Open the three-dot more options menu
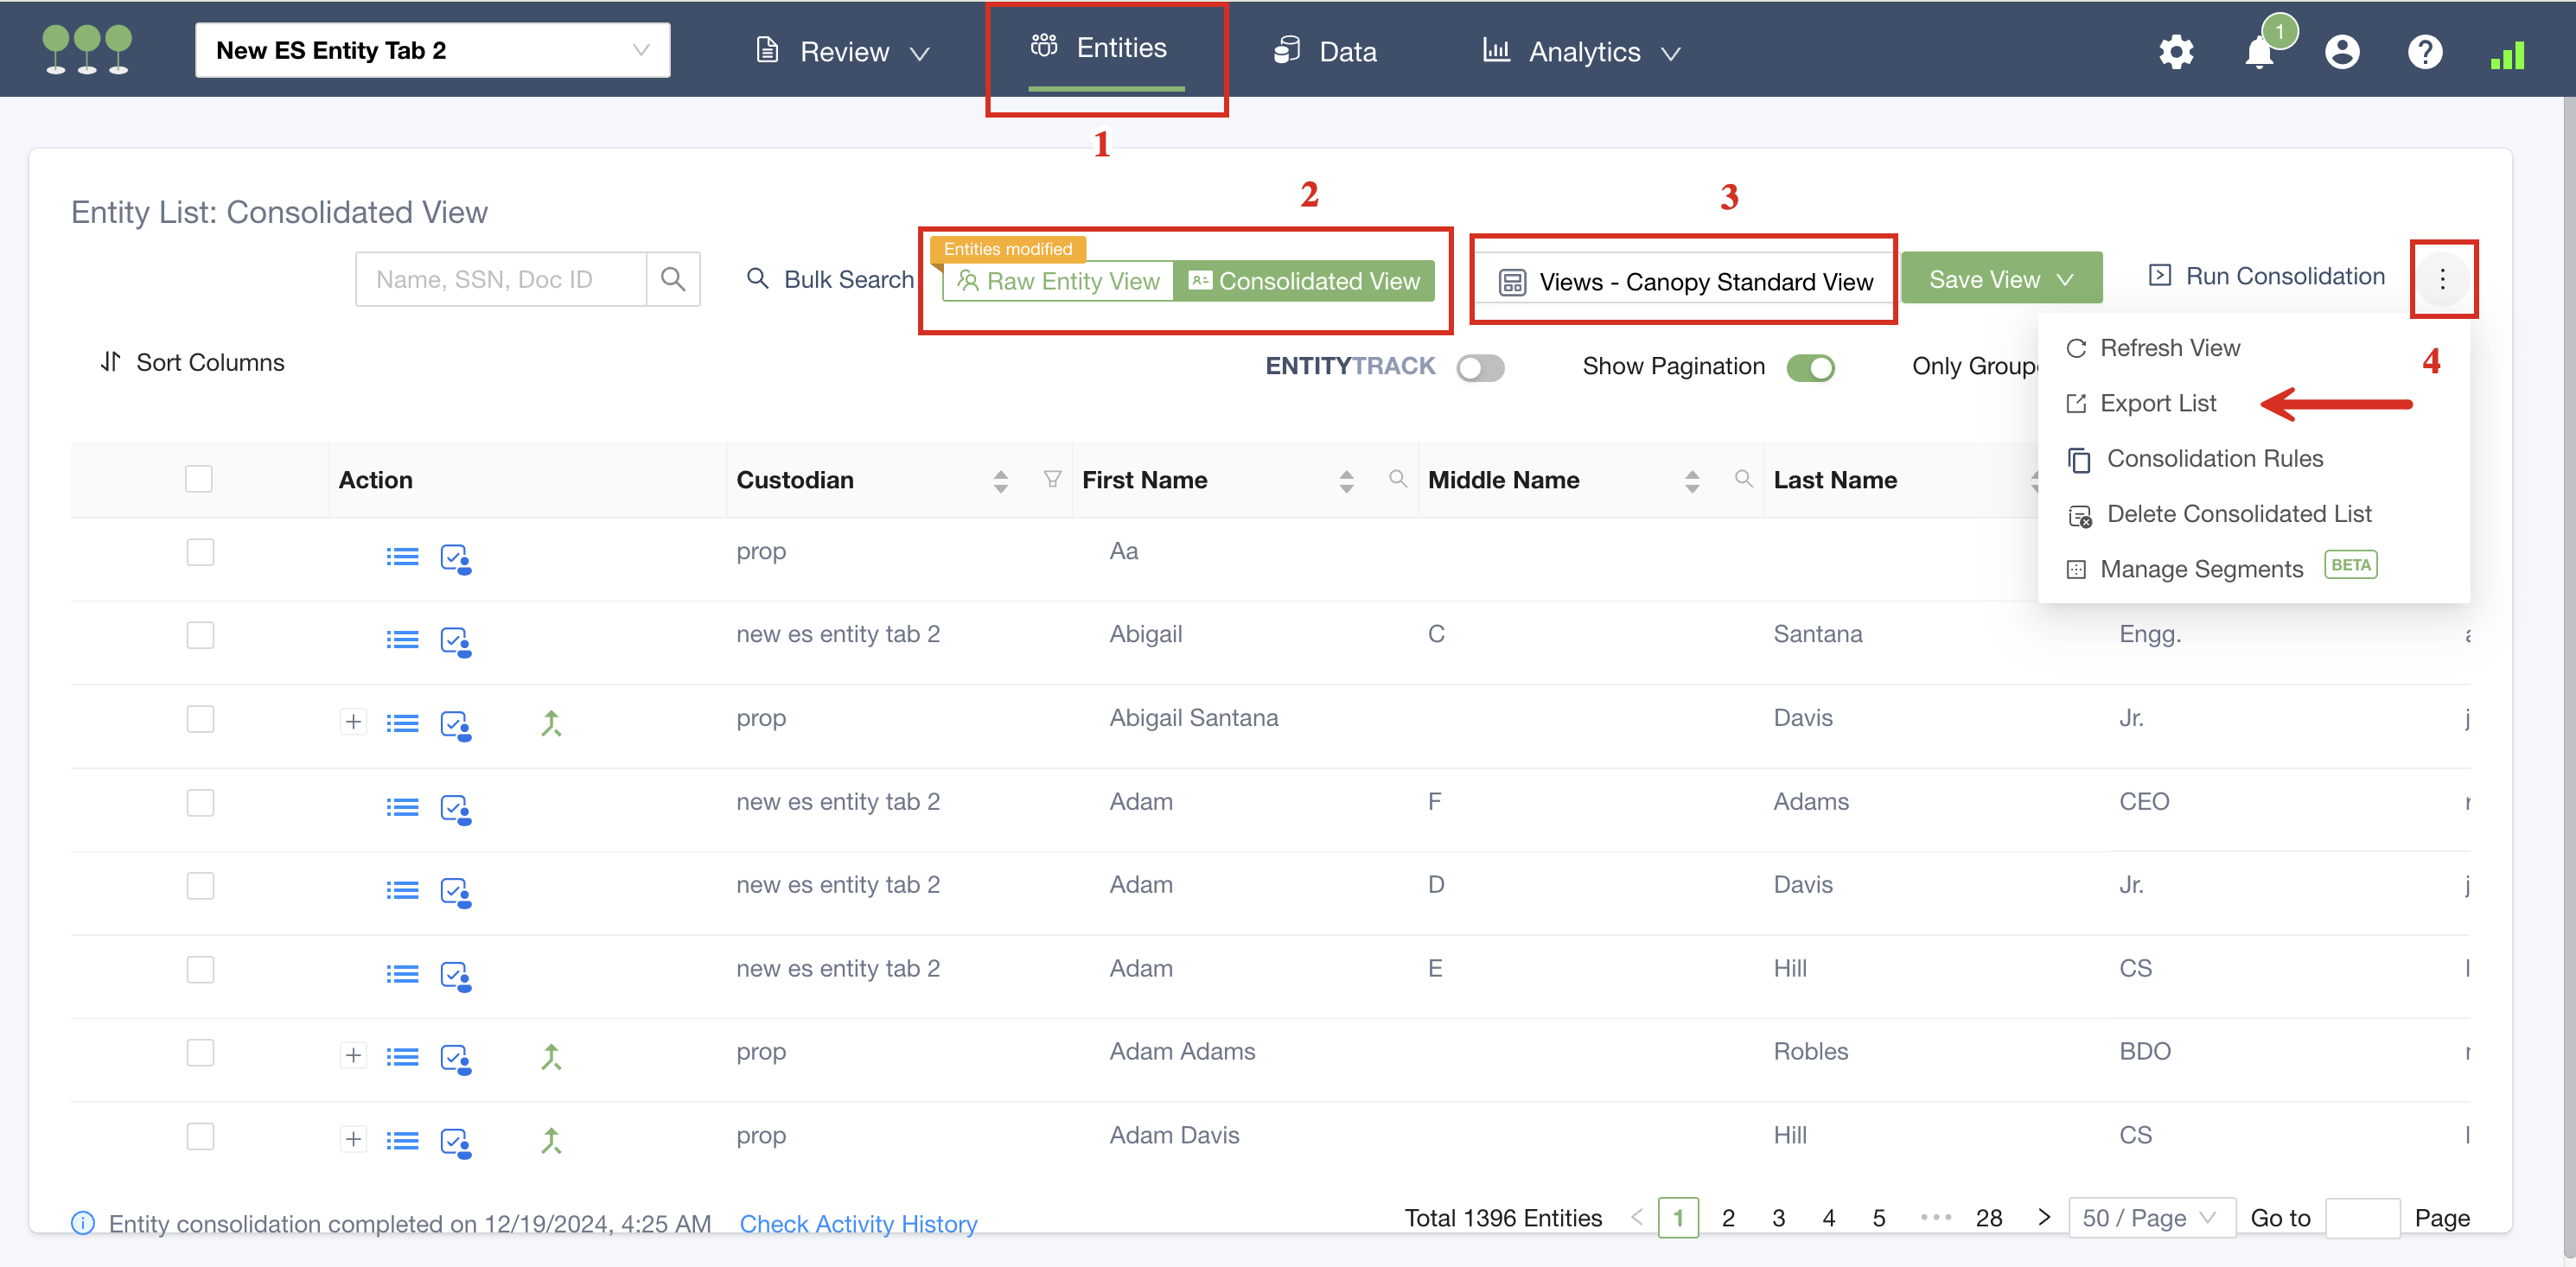Image resolution: width=2576 pixels, height=1267 pixels. point(2442,279)
